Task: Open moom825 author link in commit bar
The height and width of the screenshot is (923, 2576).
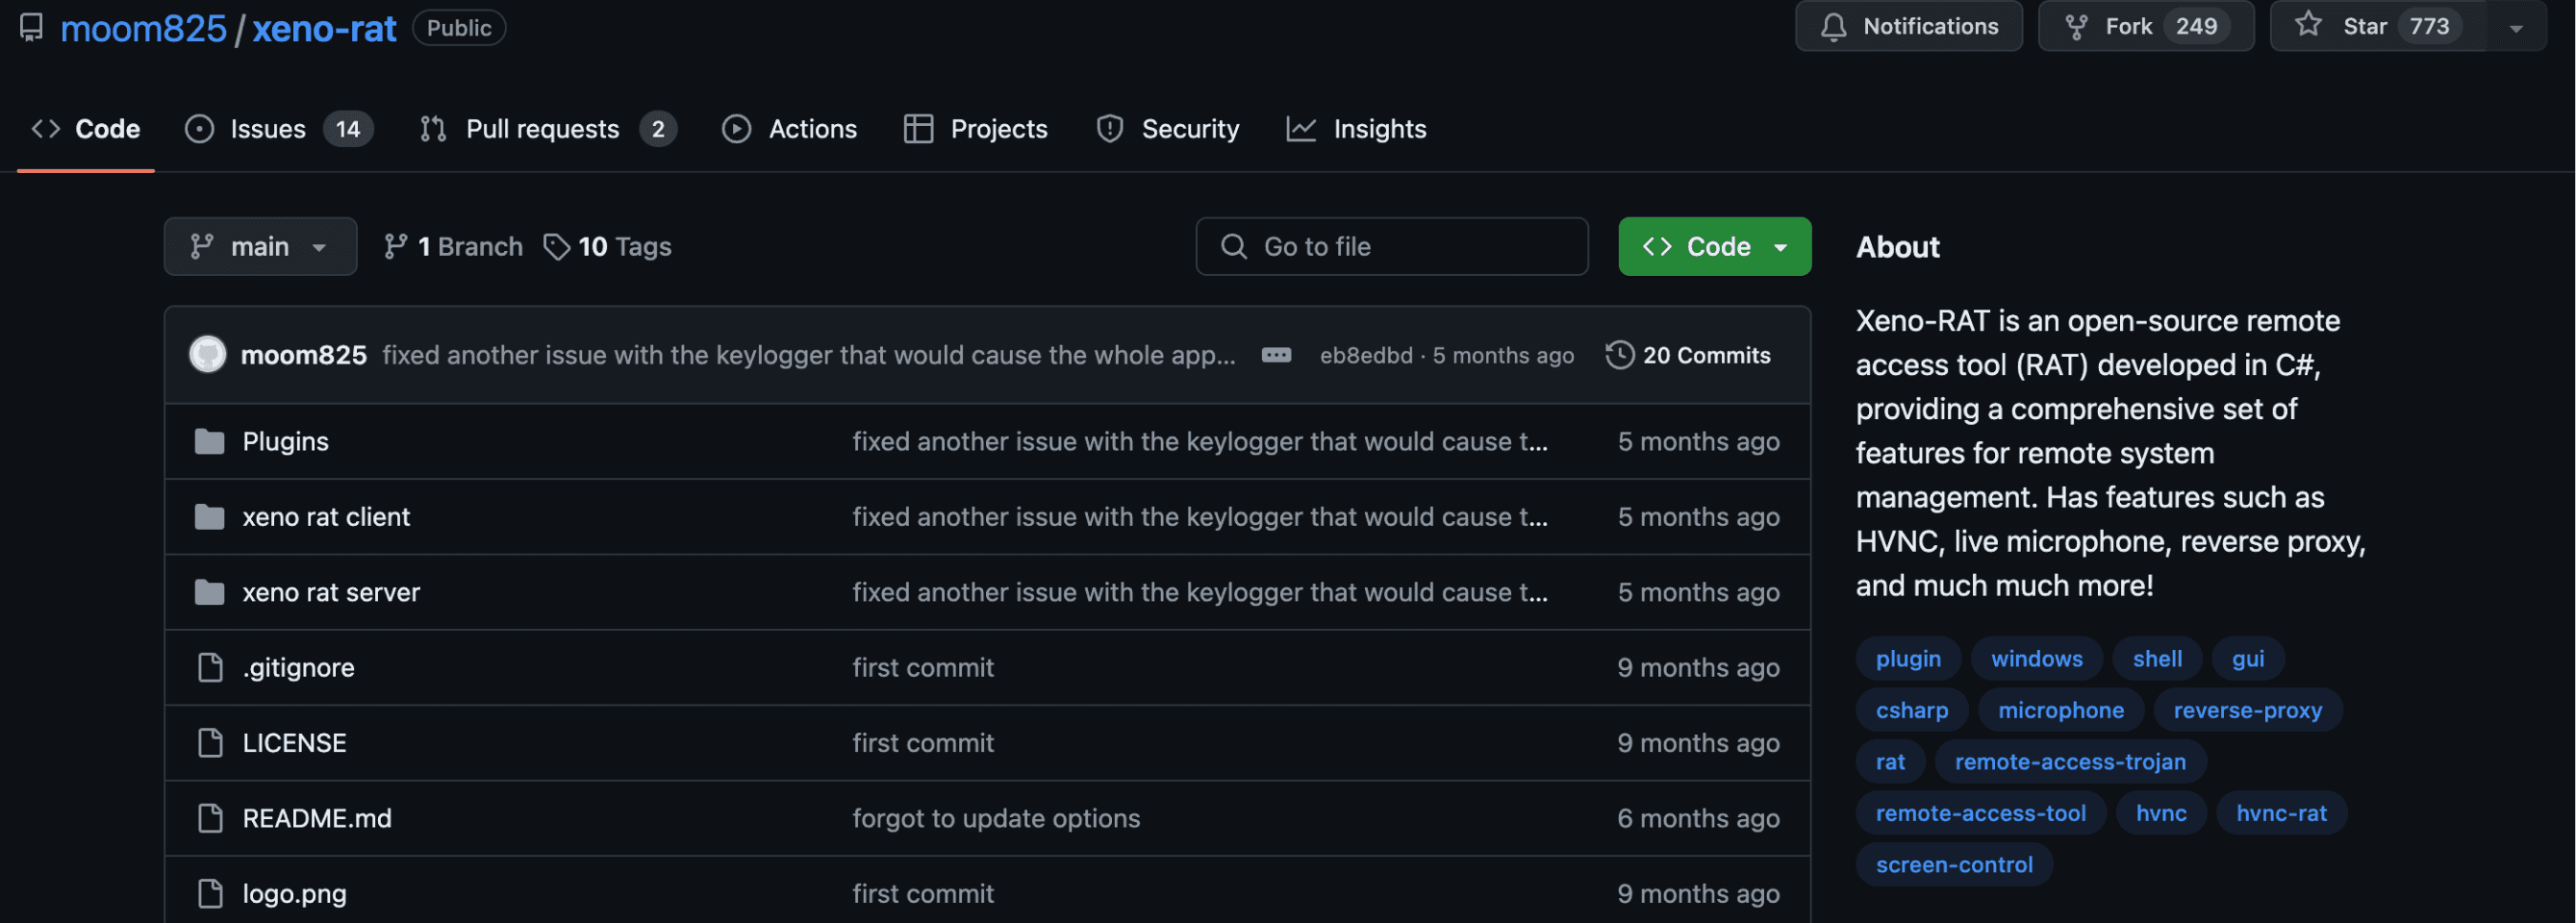Action: (304, 355)
